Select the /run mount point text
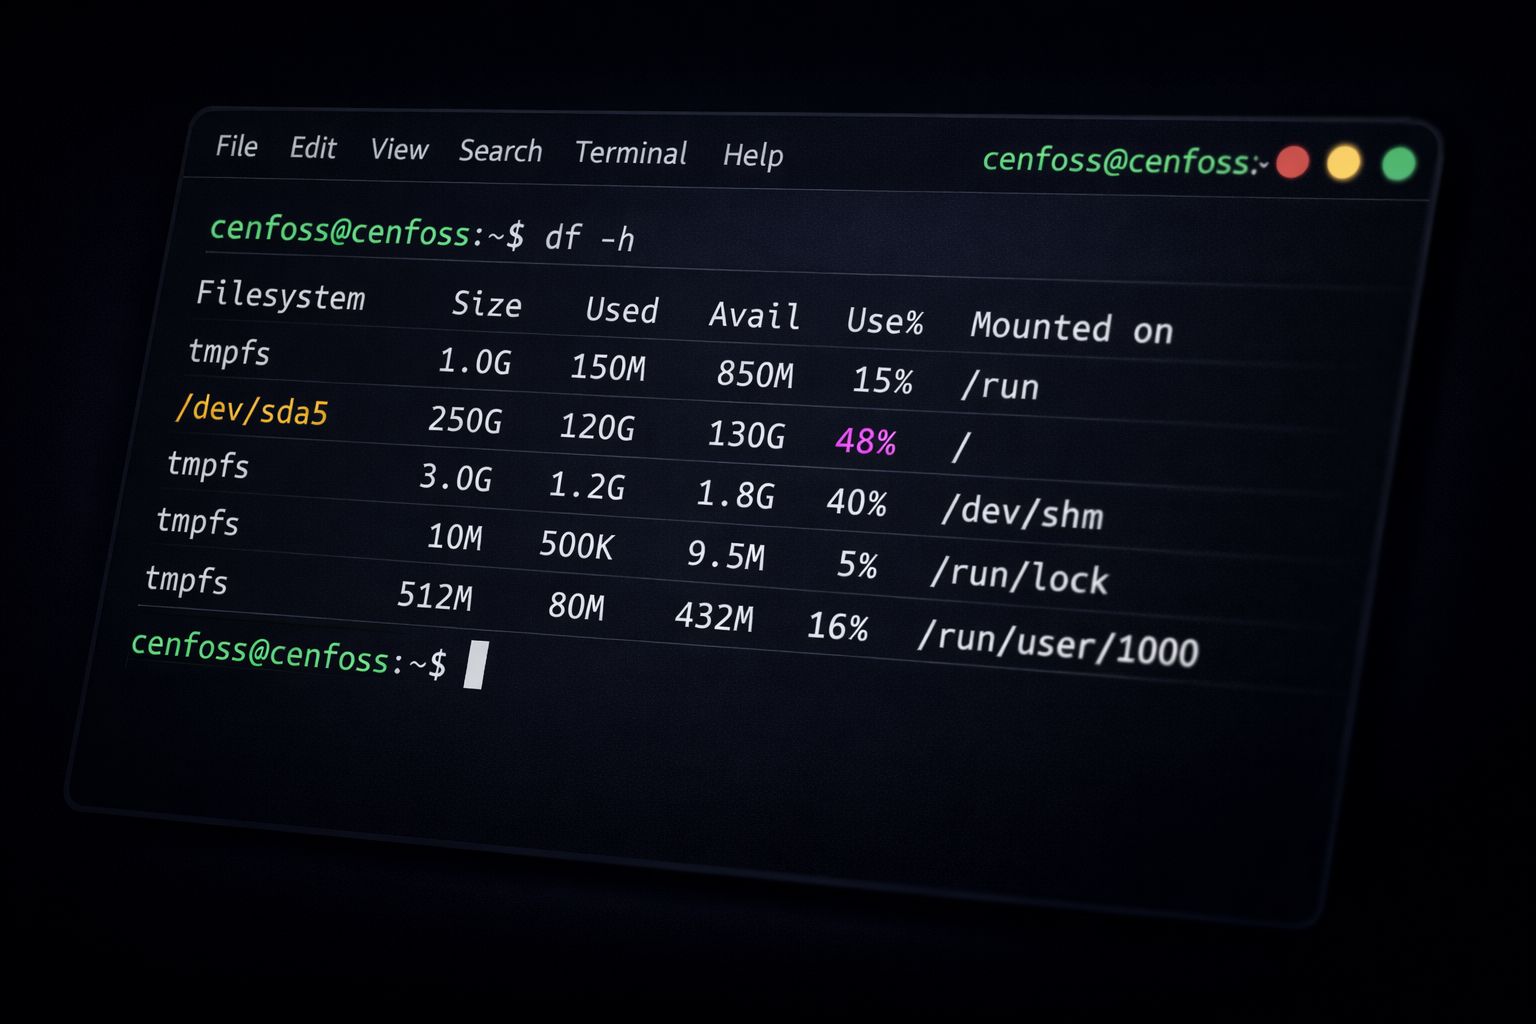 (999, 386)
